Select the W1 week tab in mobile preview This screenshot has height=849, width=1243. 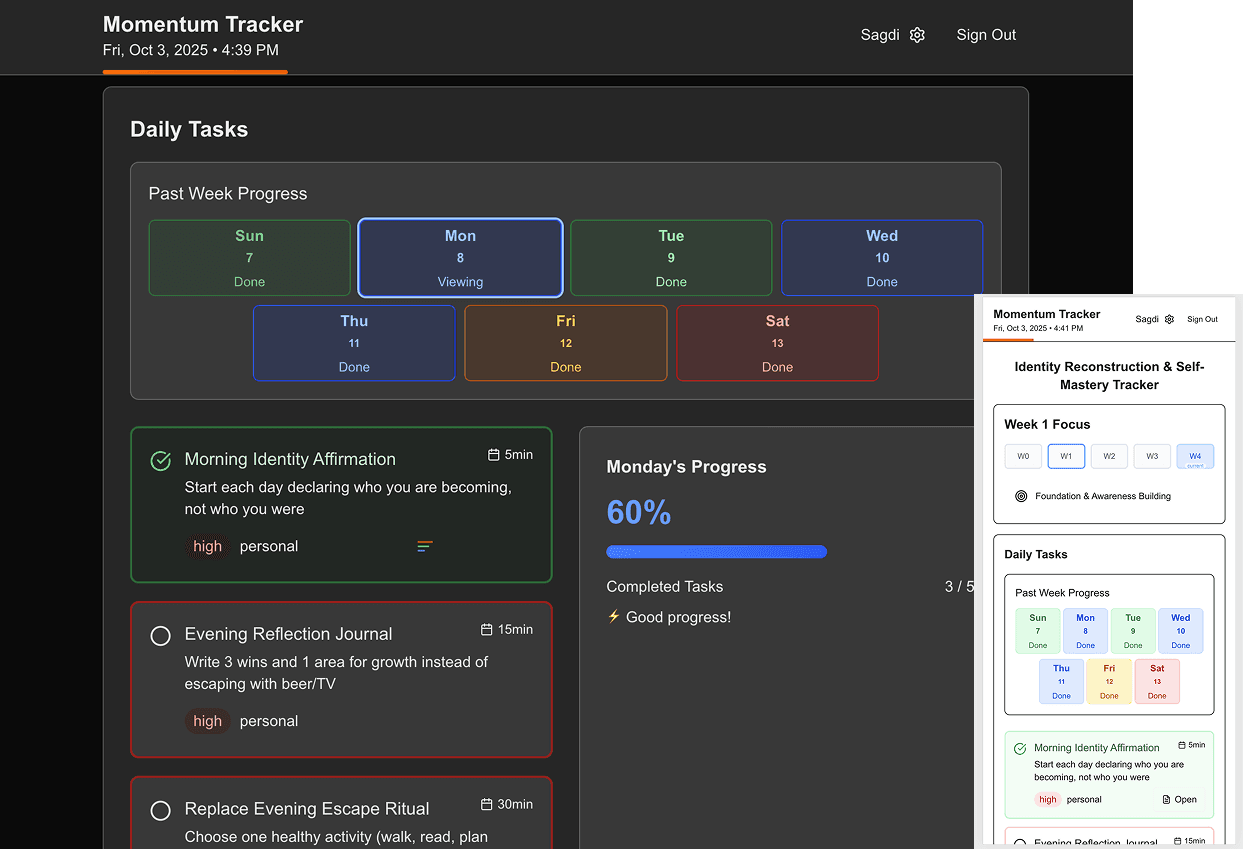point(1066,456)
